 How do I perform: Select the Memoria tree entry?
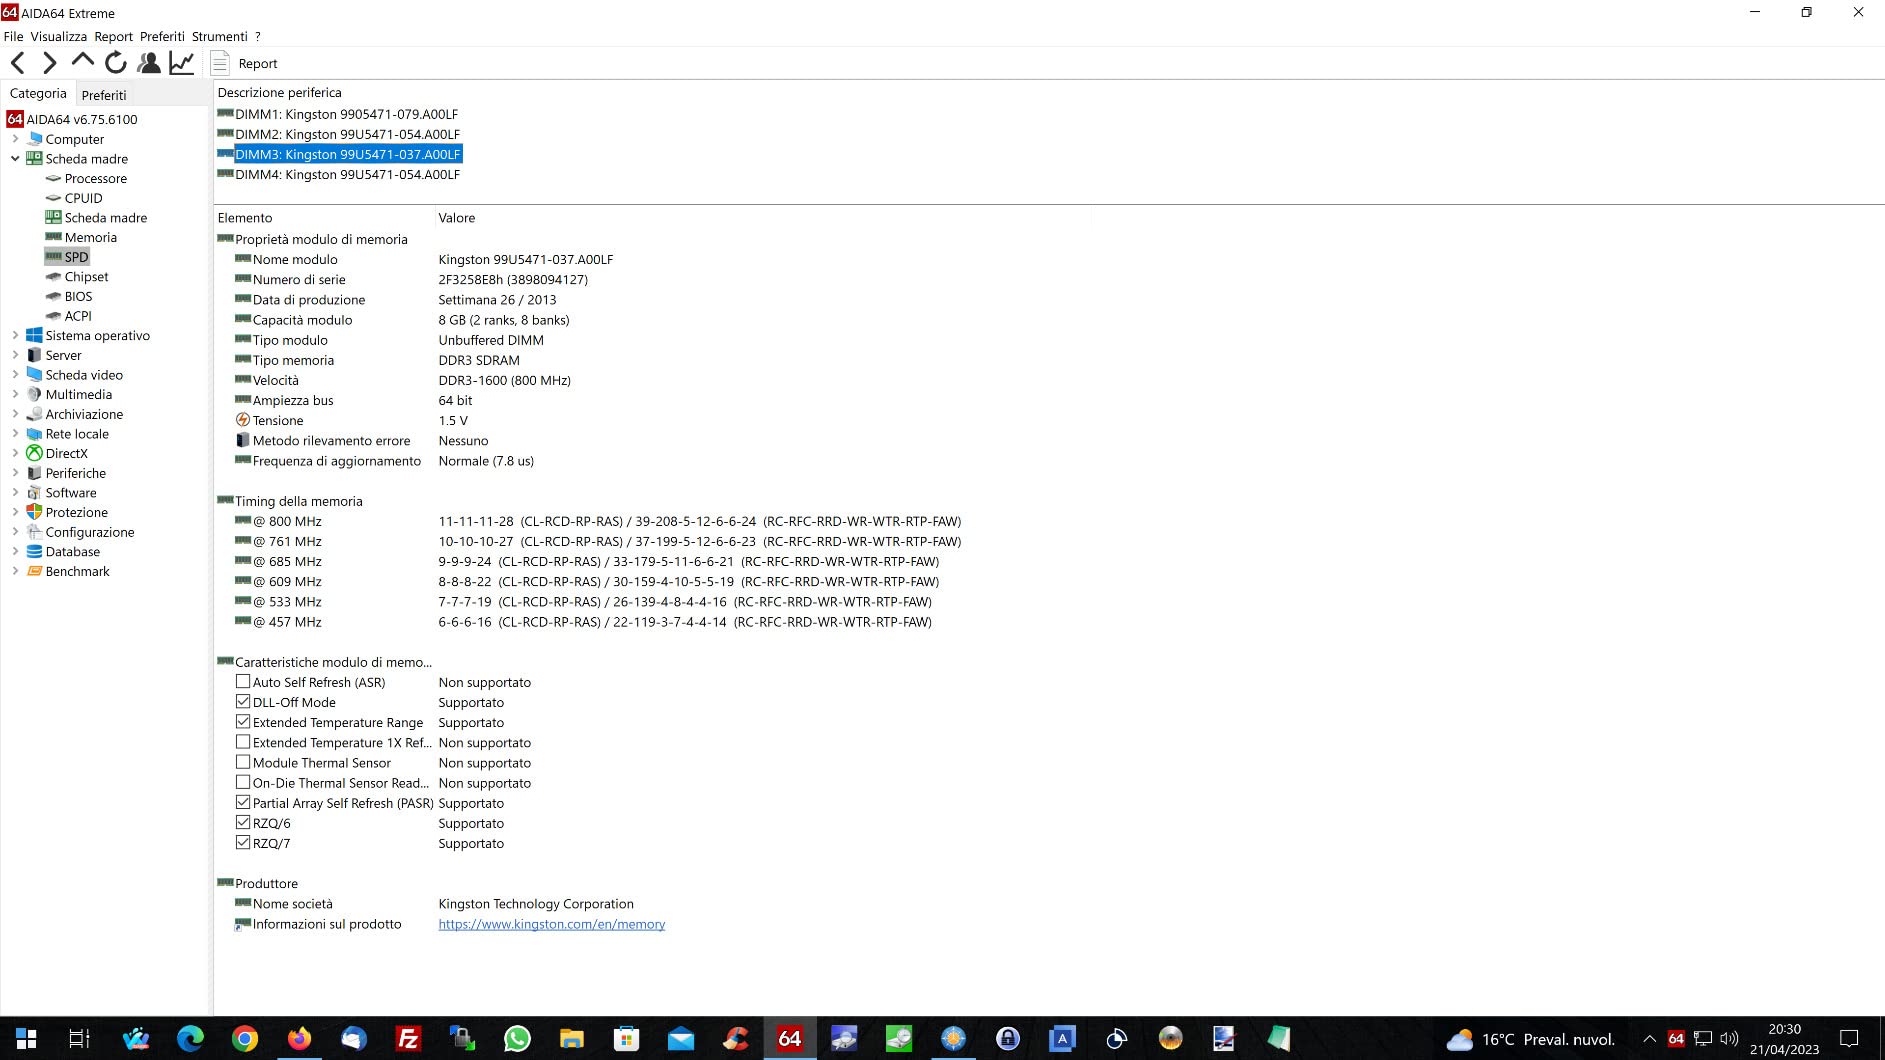[x=91, y=237]
